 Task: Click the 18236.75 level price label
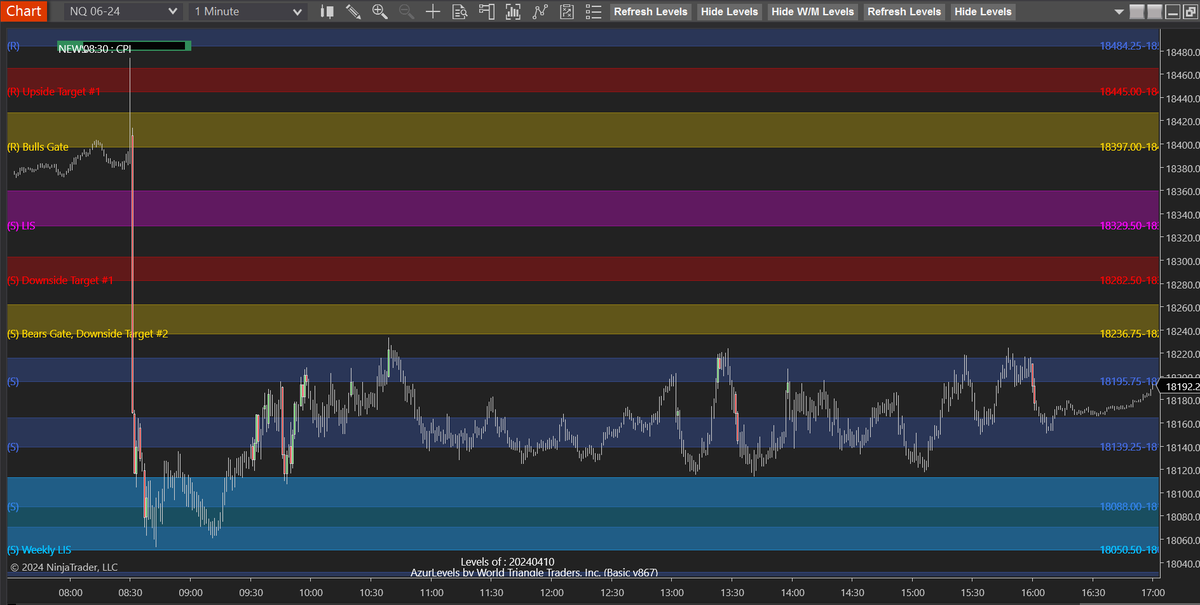1128,333
